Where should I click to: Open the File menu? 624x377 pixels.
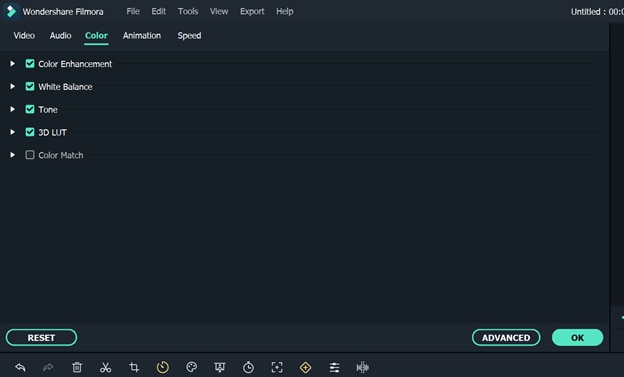tap(133, 12)
